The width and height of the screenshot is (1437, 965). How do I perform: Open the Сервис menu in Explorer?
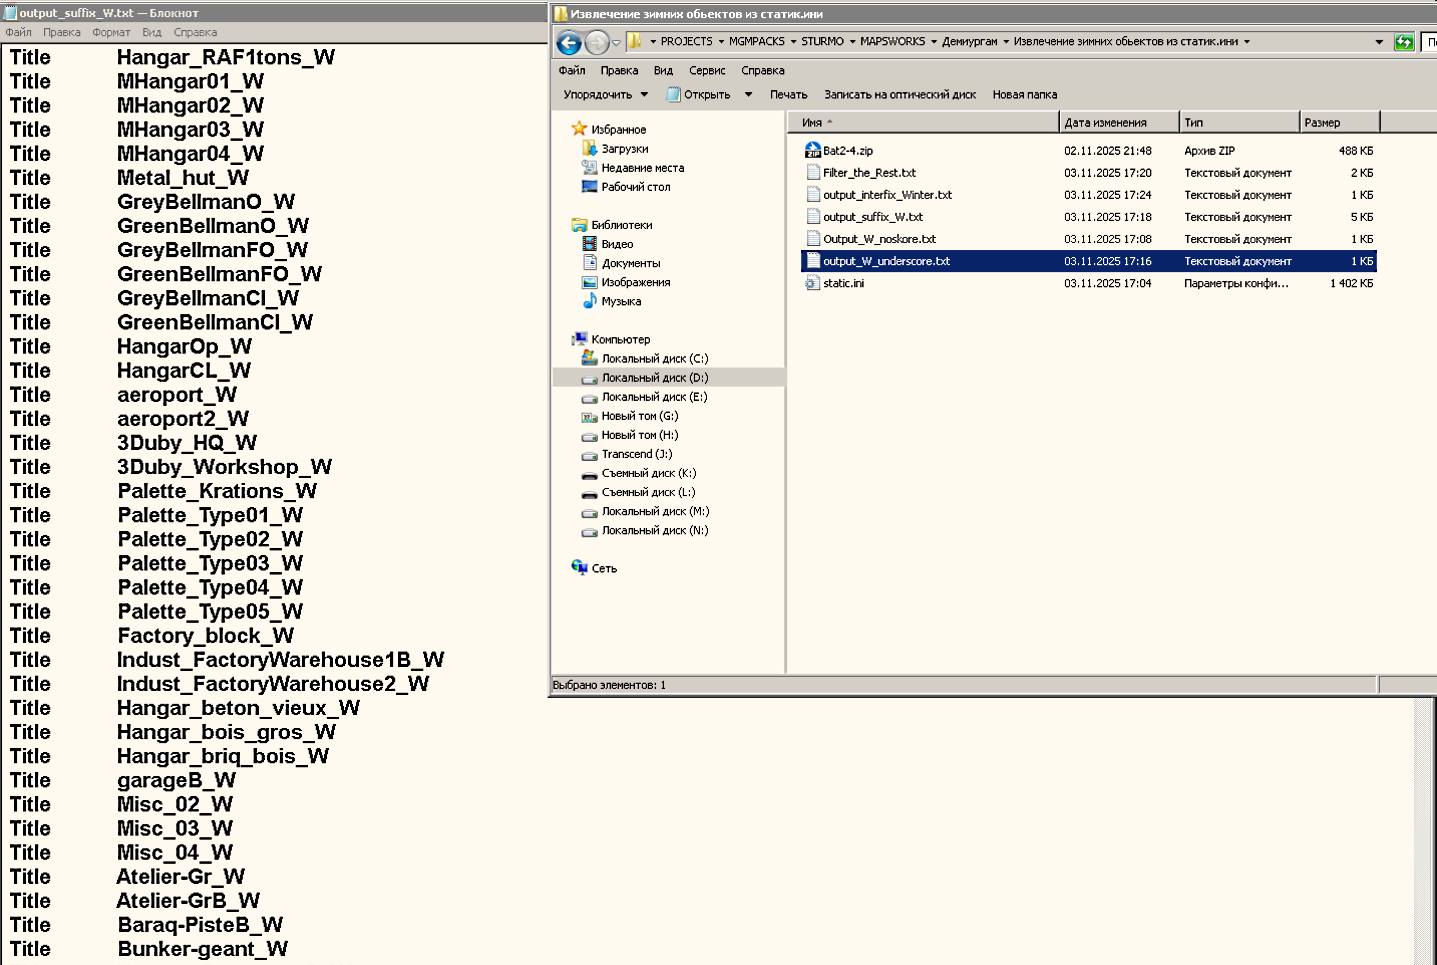pyautogui.click(x=706, y=71)
